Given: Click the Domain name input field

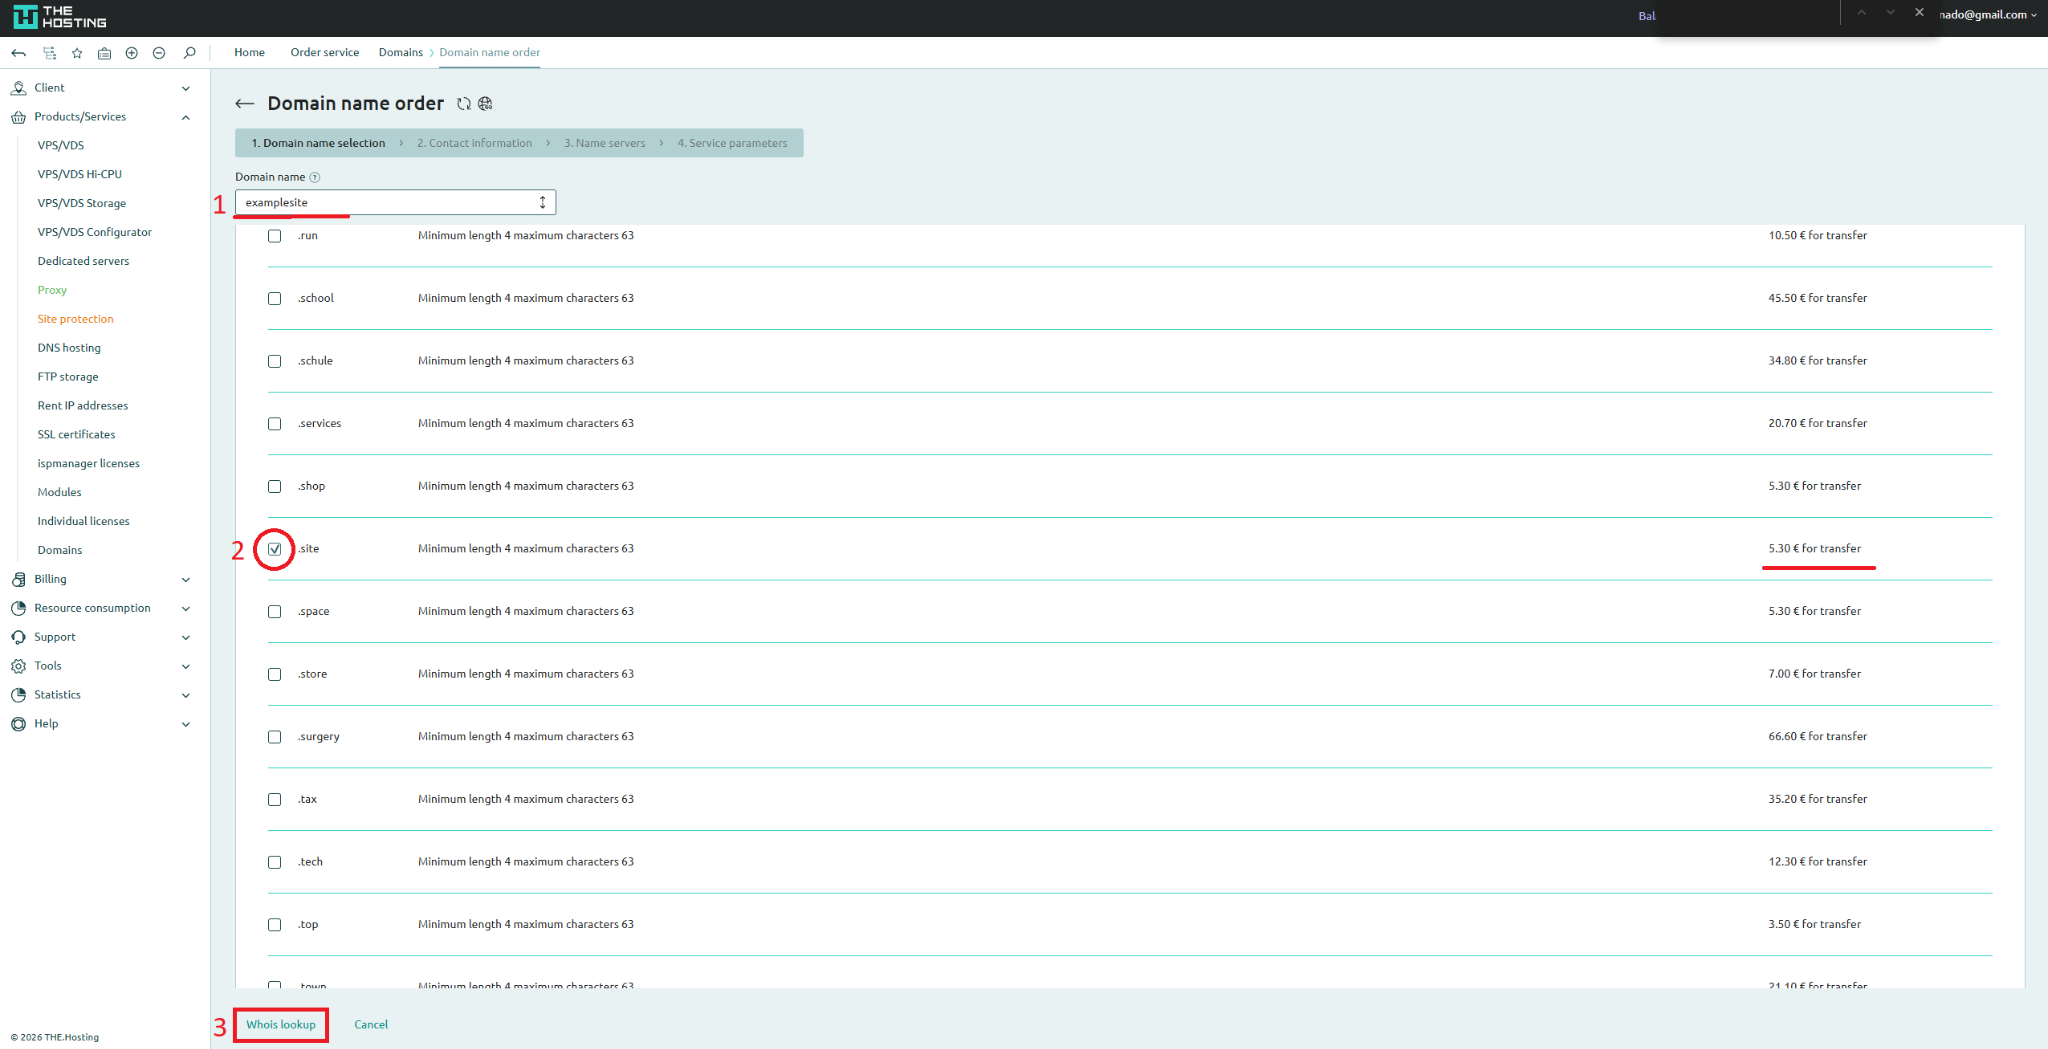Looking at the screenshot, I should coord(390,203).
